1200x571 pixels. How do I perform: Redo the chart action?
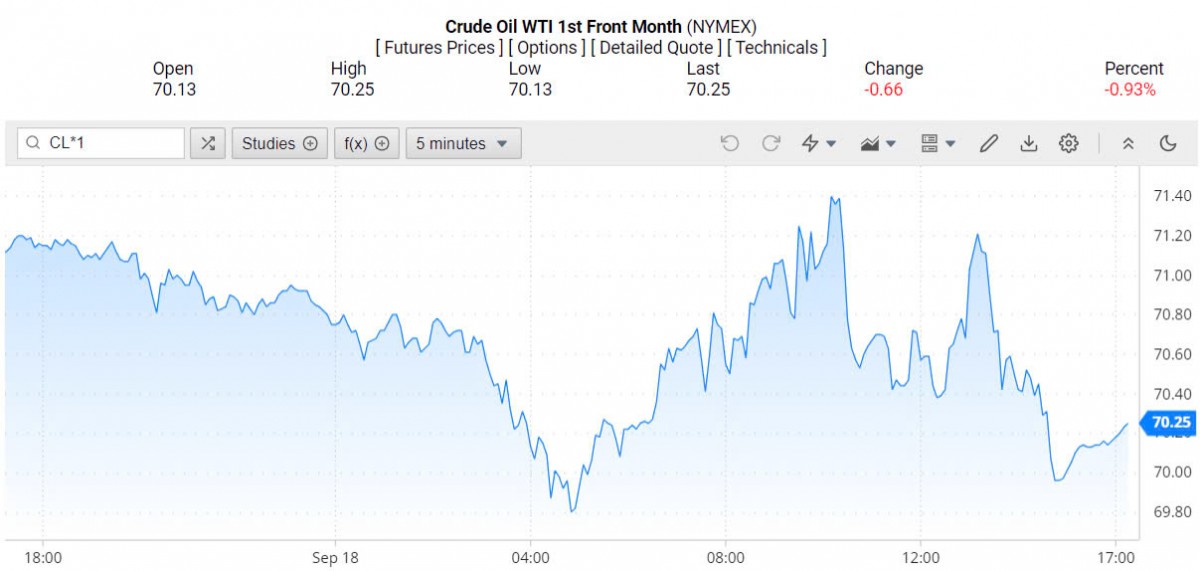coord(770,143)
